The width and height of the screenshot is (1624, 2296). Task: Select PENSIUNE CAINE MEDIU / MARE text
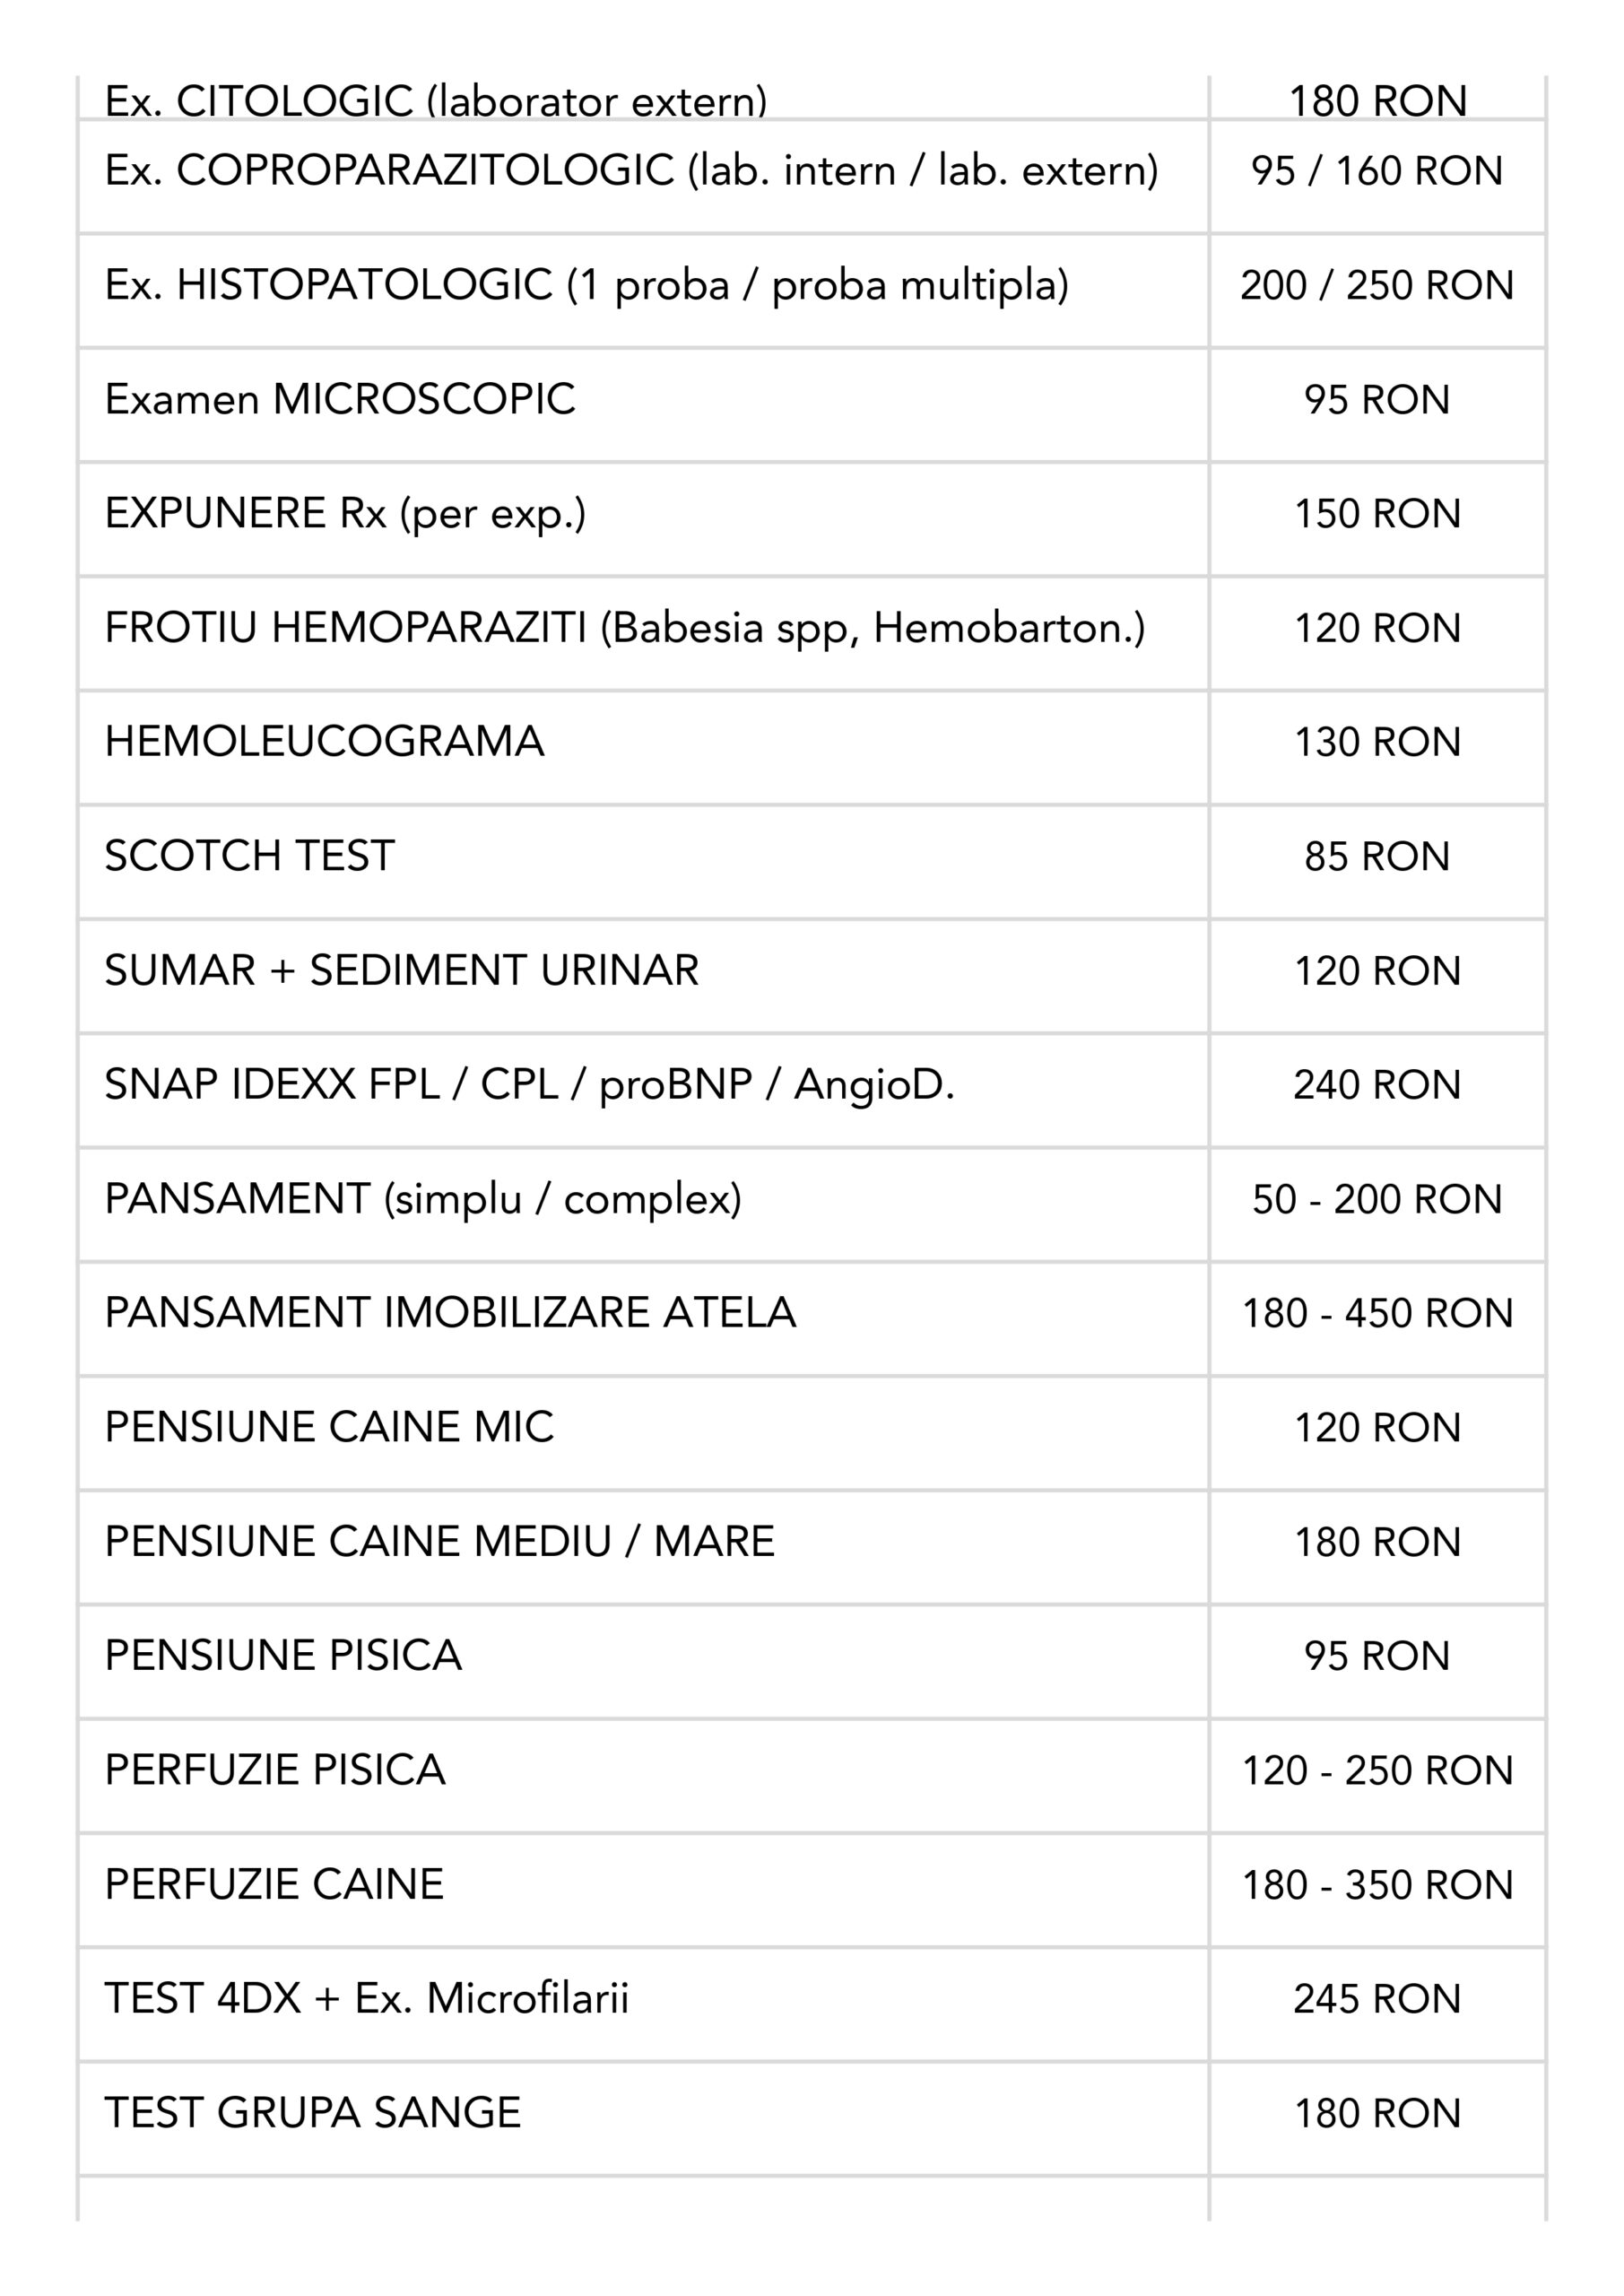point(439,1542)
